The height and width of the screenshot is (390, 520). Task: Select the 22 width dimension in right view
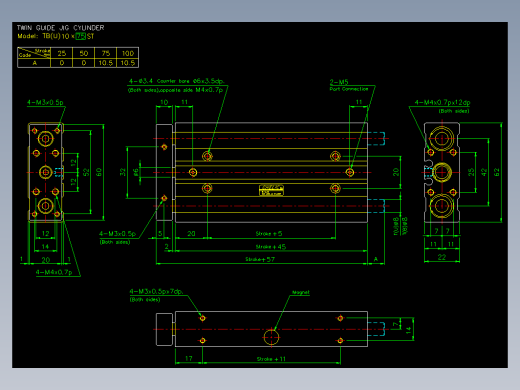click(x=442, y=257)
